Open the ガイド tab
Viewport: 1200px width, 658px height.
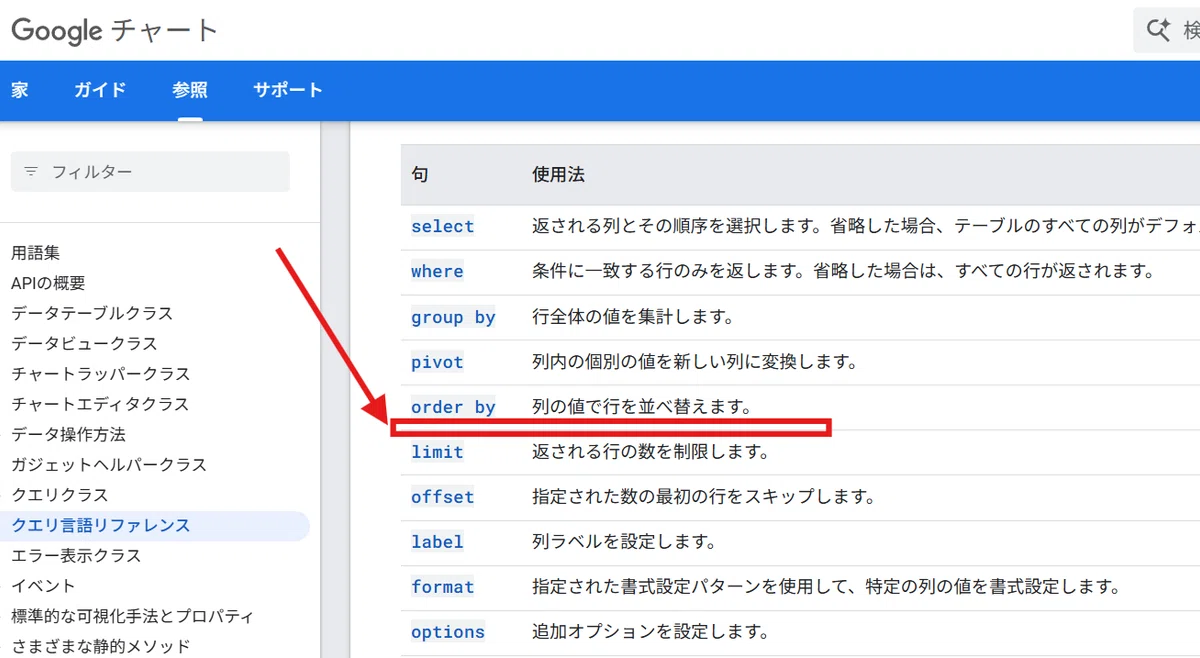[100, 90]
